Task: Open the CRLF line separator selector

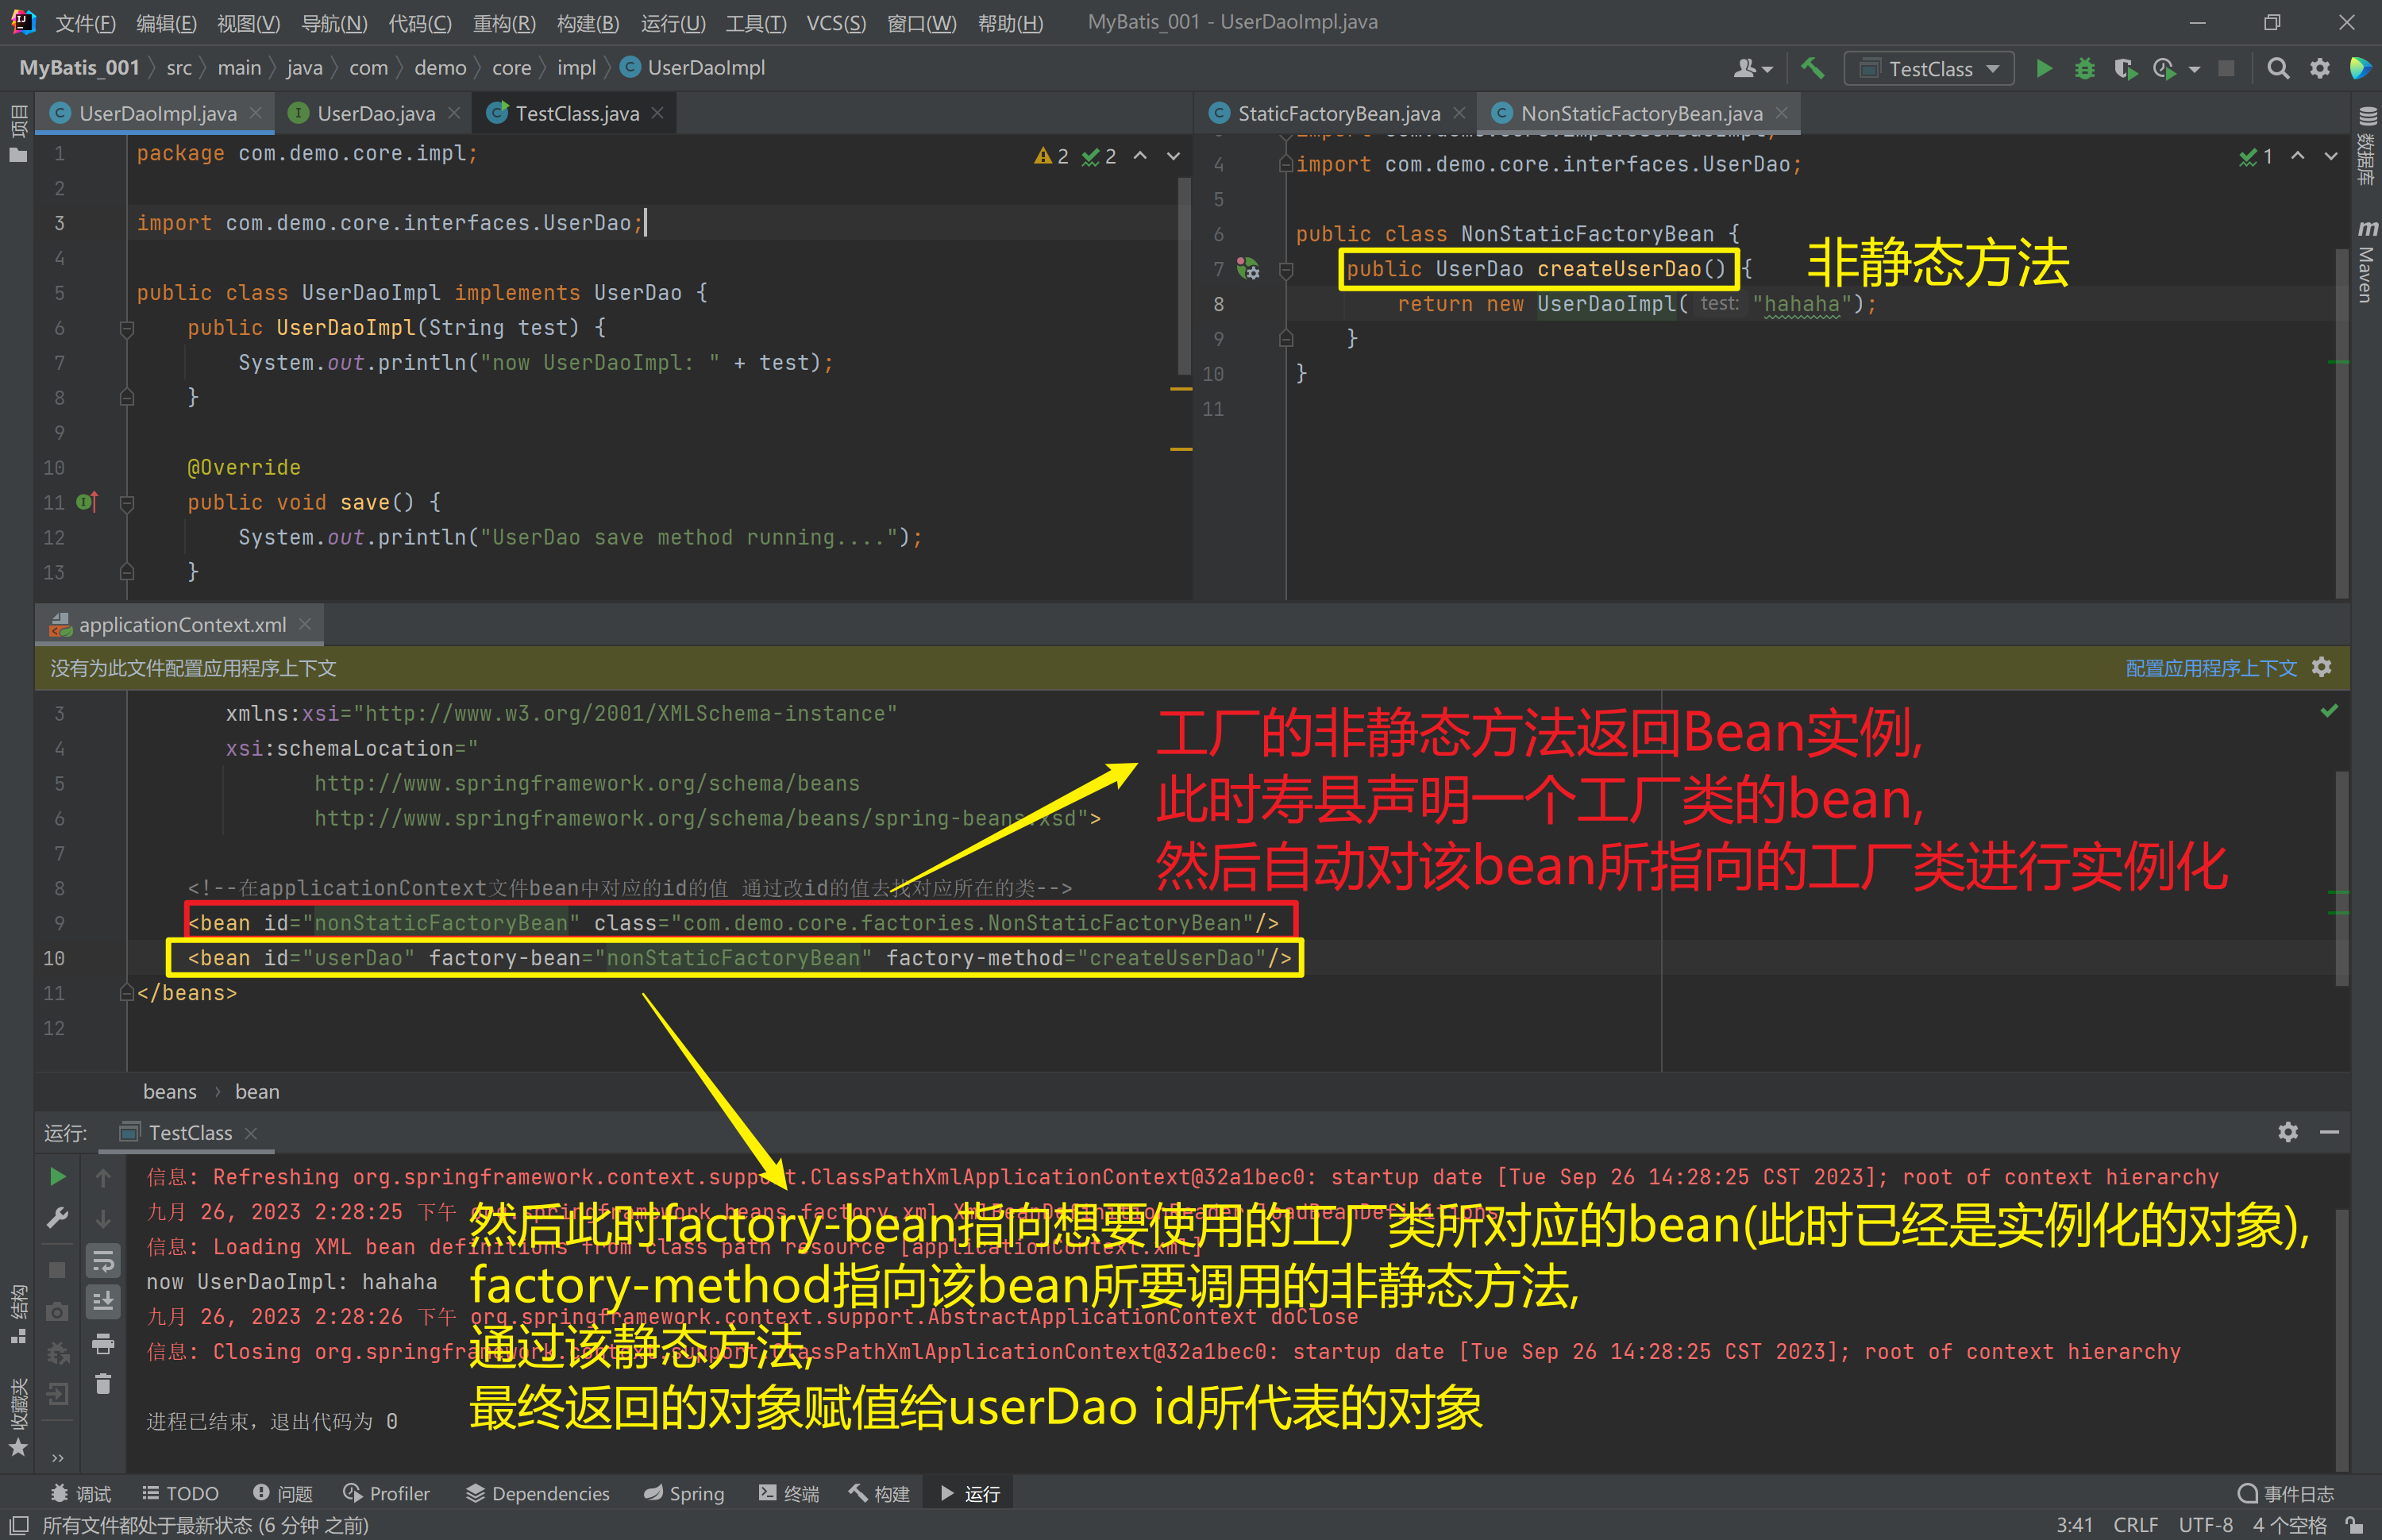Action: [x=2135, y=1525]
